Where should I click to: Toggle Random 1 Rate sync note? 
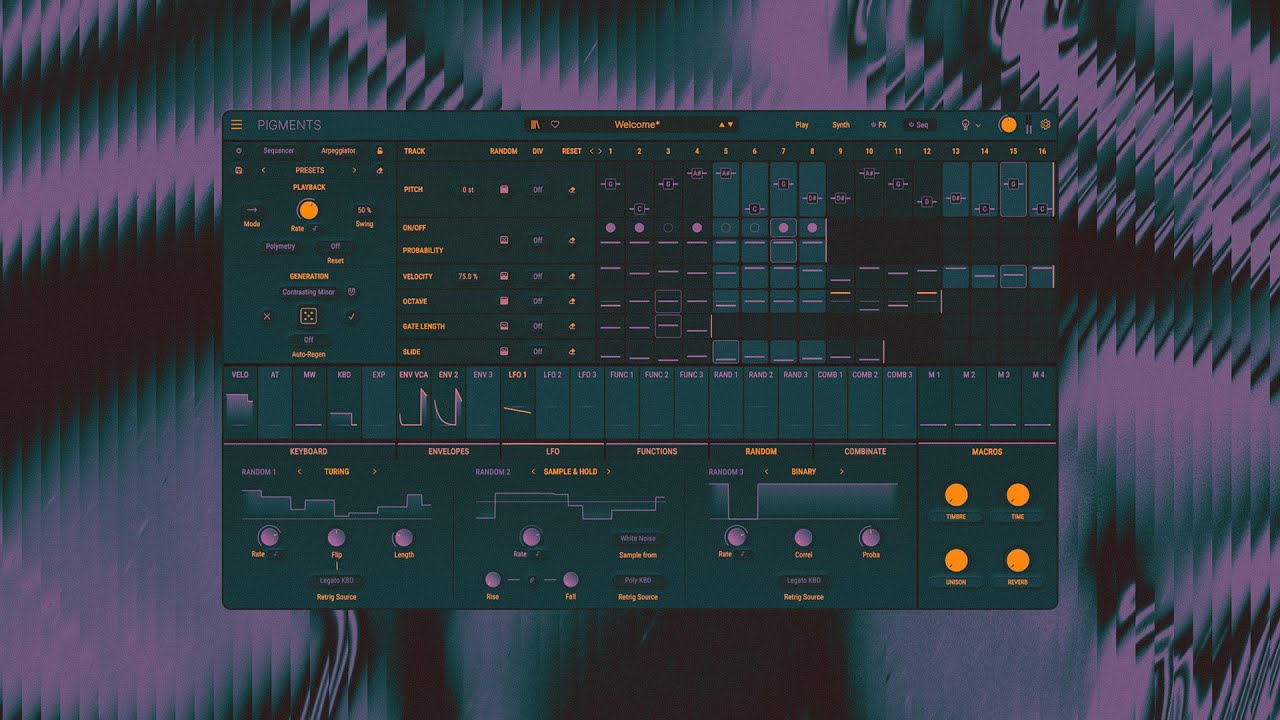(275, 554)
